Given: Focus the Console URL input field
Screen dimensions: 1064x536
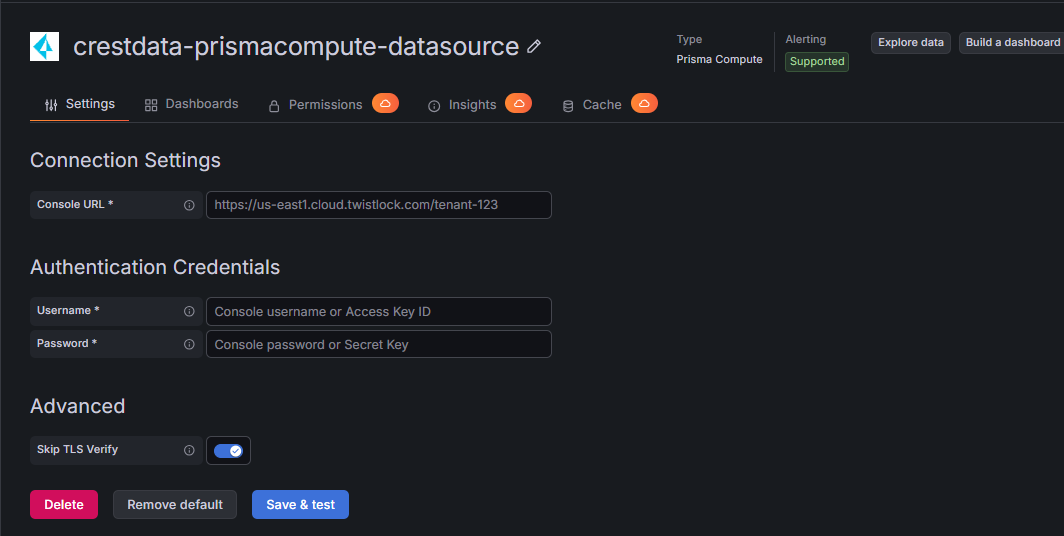Looking at the screenshot, I should [x=379, y=205].
